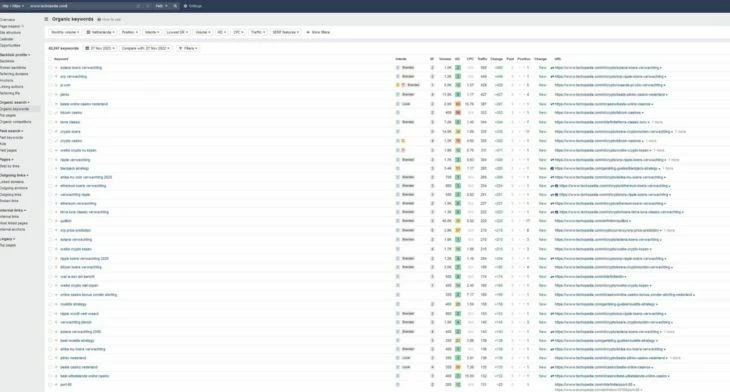The height and width of the screenshot is (392, 730).
Task: Click the magnifier search icon in top bar
Action: point(175,6)
